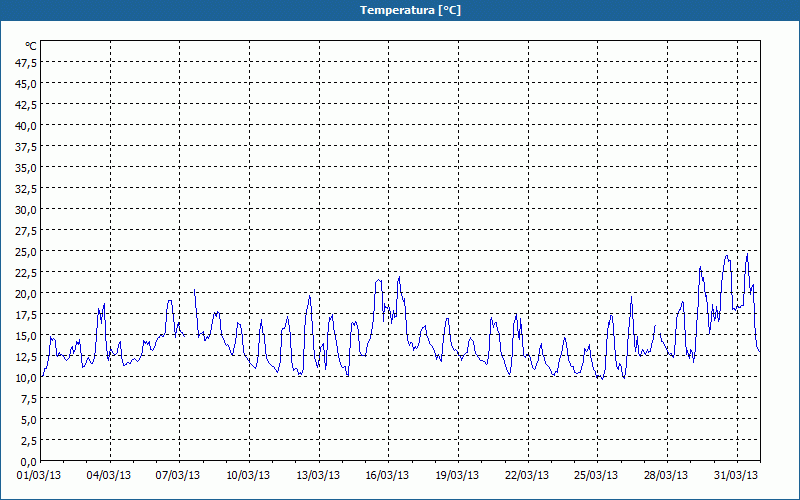
Task: Select the 31/03/13 date label
Action: [x=736, y=475]
